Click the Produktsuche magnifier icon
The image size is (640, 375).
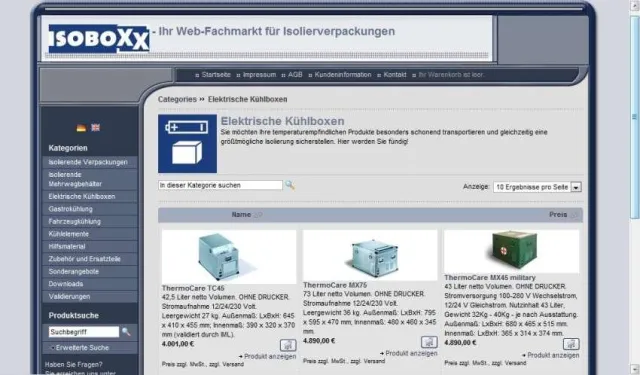click(126, 332)
